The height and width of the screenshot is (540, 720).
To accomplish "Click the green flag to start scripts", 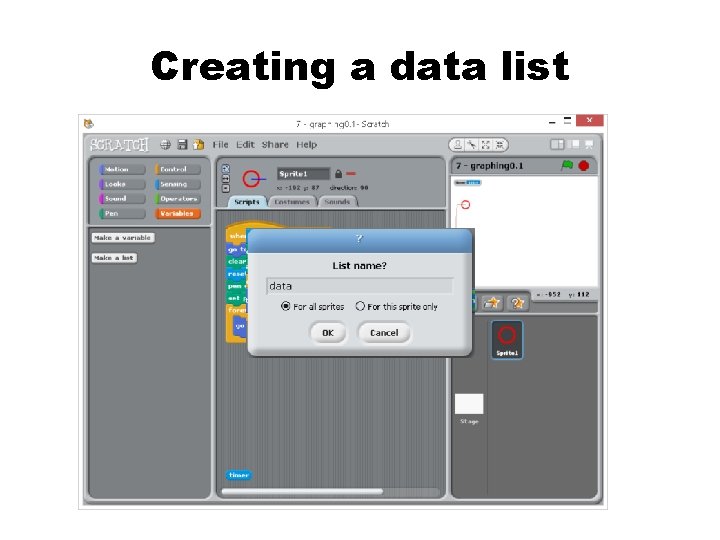I will (568, 165).
